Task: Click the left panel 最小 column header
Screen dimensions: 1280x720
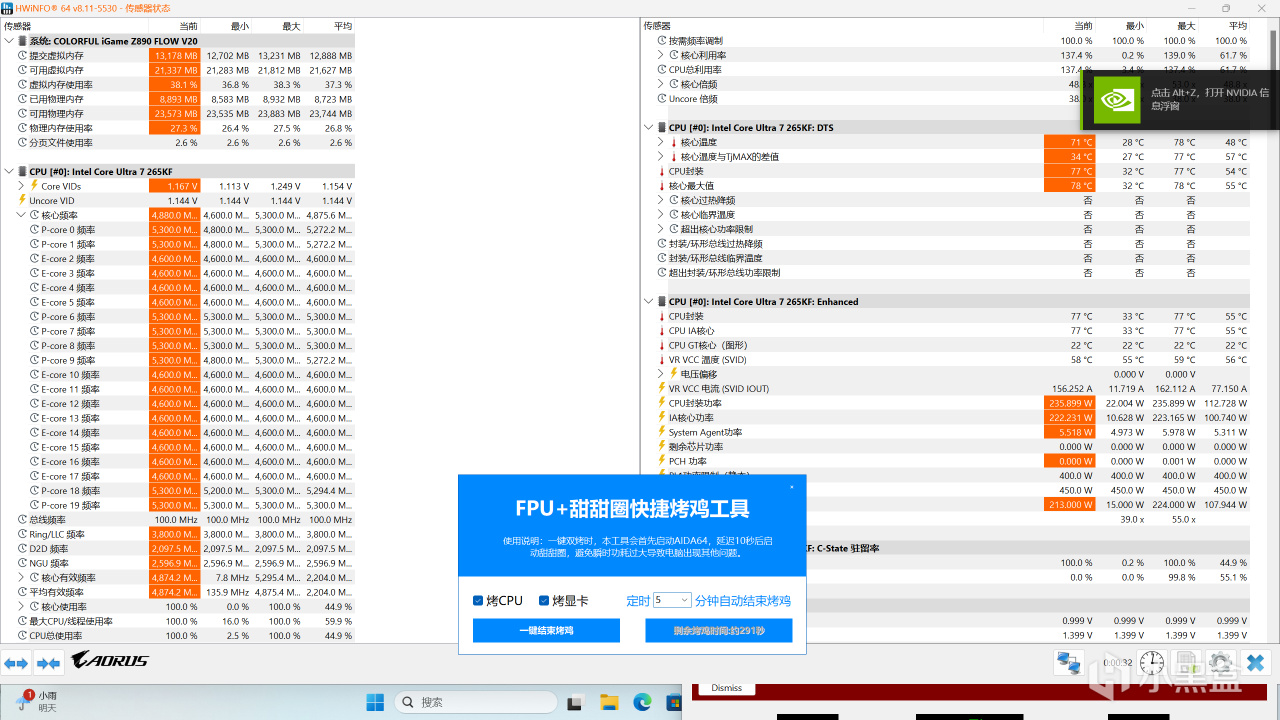Action: point(240,26)
